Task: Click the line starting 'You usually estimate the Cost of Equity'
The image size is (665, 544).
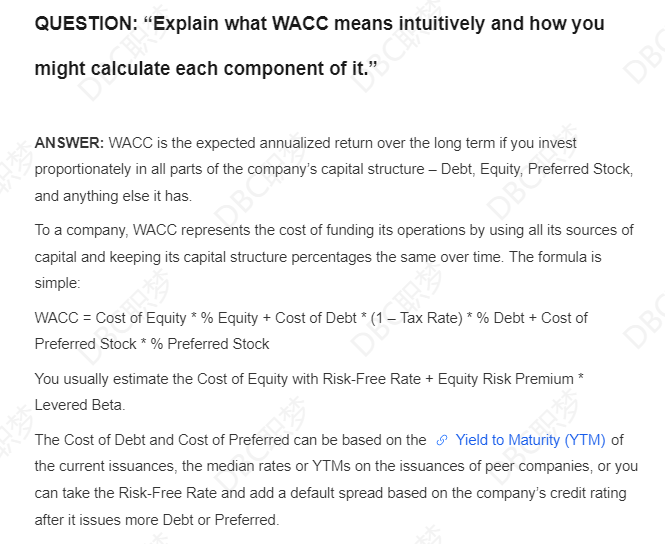Action: click(309, 379)
